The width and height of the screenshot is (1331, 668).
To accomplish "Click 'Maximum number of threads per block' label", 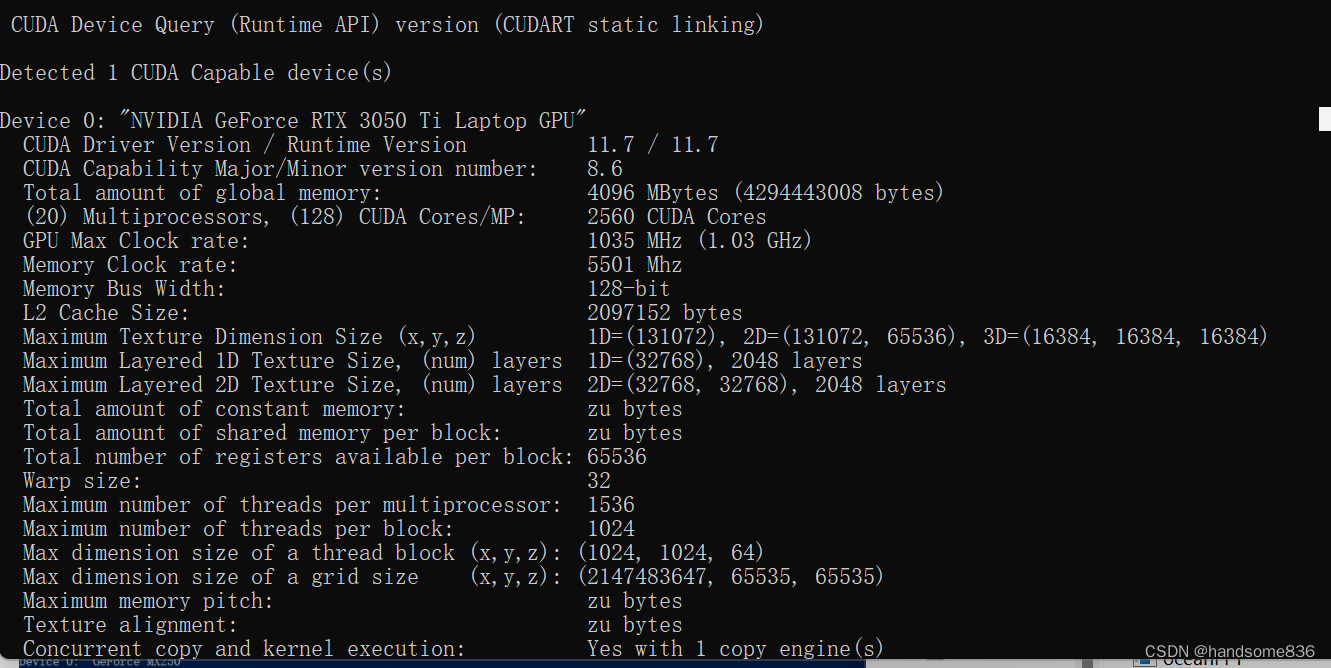I will click(238, 529).
